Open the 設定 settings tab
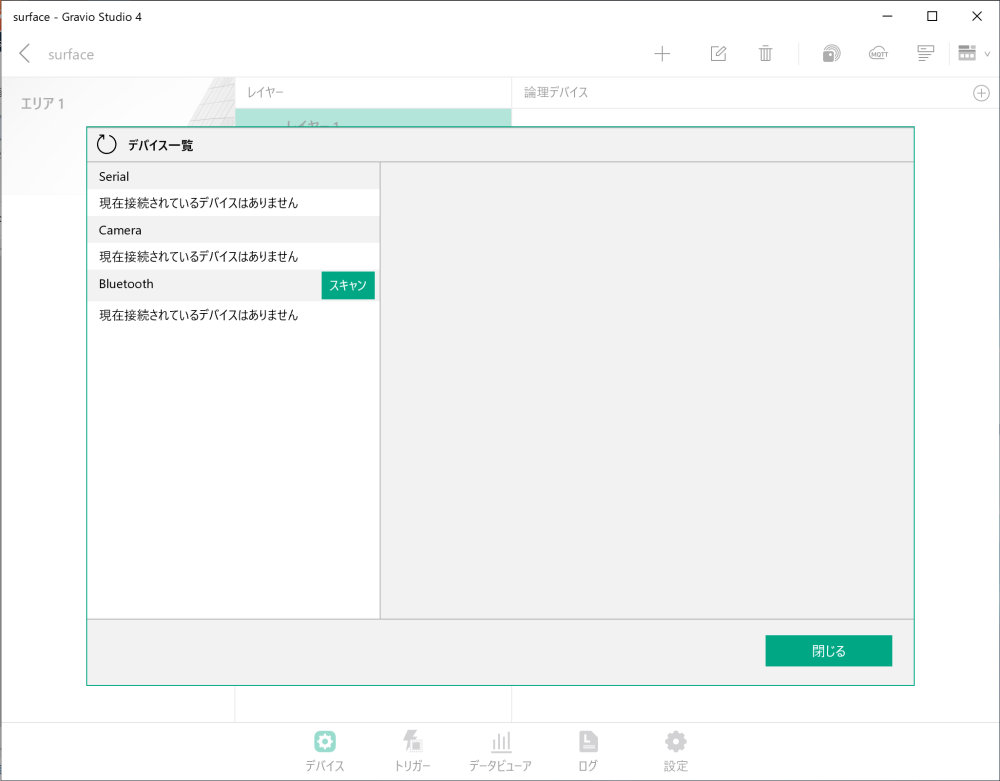Screen dimensions: 1000x781 pos(676,751)
